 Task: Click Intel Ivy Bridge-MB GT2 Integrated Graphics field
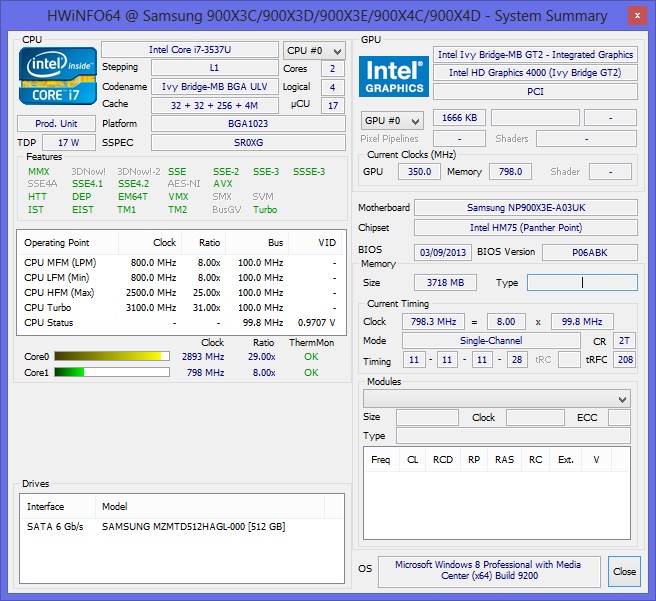[535, 55]
